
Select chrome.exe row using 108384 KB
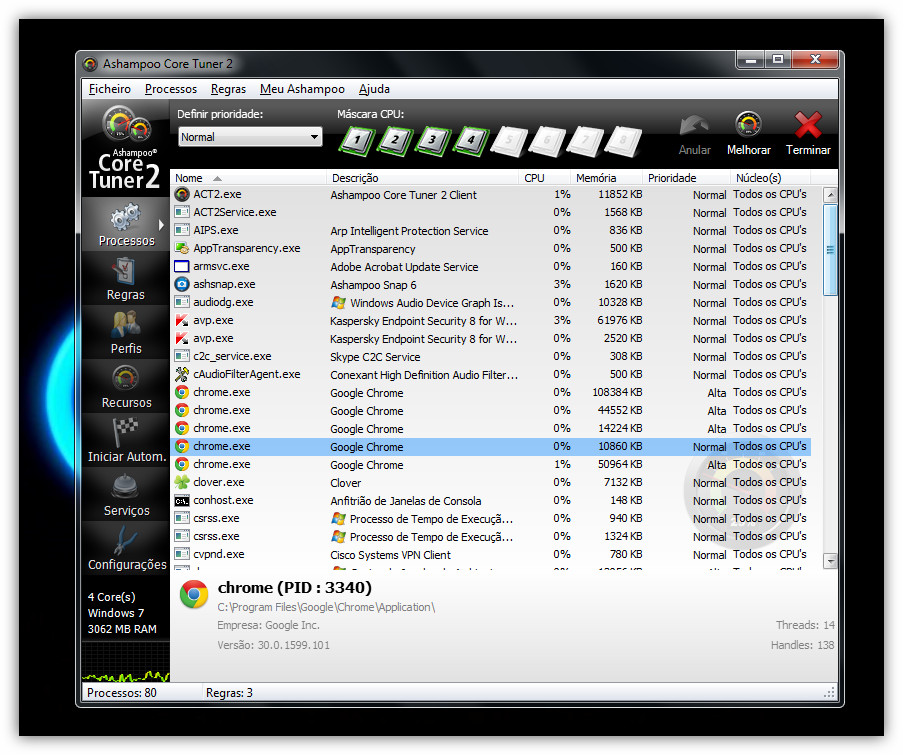491,393
